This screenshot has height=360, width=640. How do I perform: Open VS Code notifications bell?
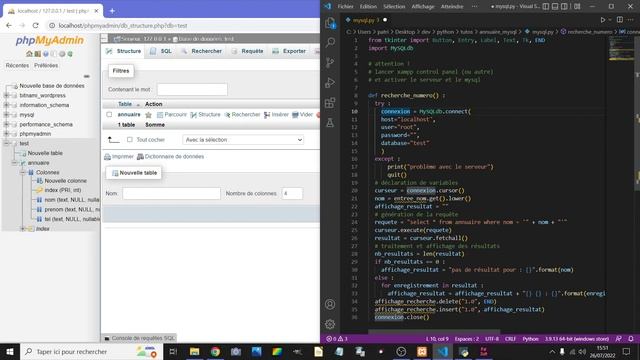pos(631,339)
